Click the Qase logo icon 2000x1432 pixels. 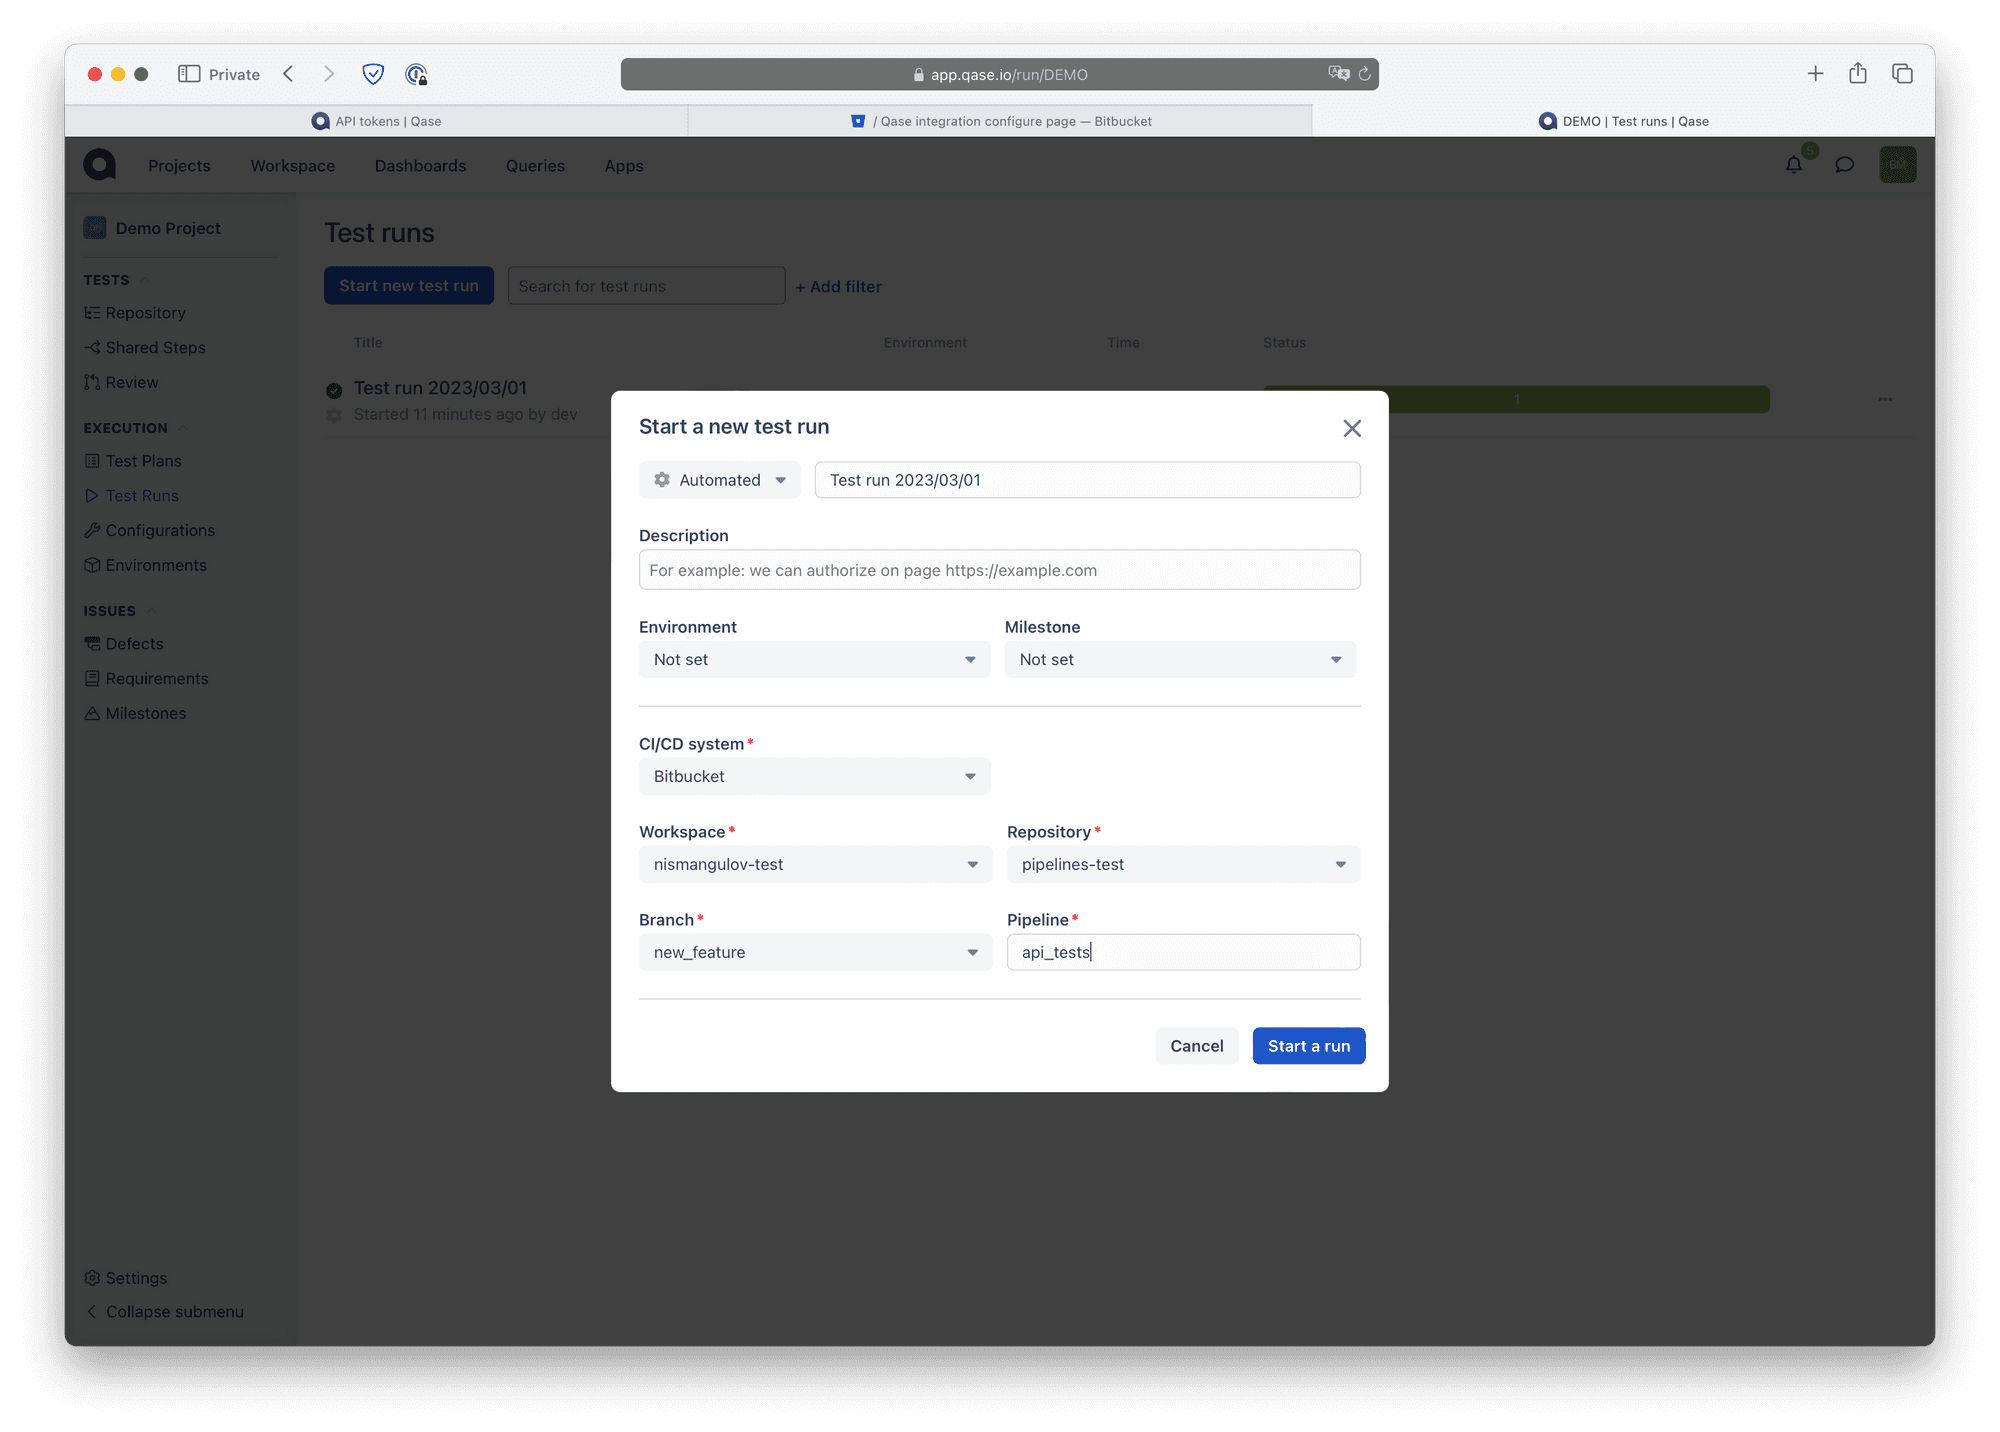pos(99,165)
